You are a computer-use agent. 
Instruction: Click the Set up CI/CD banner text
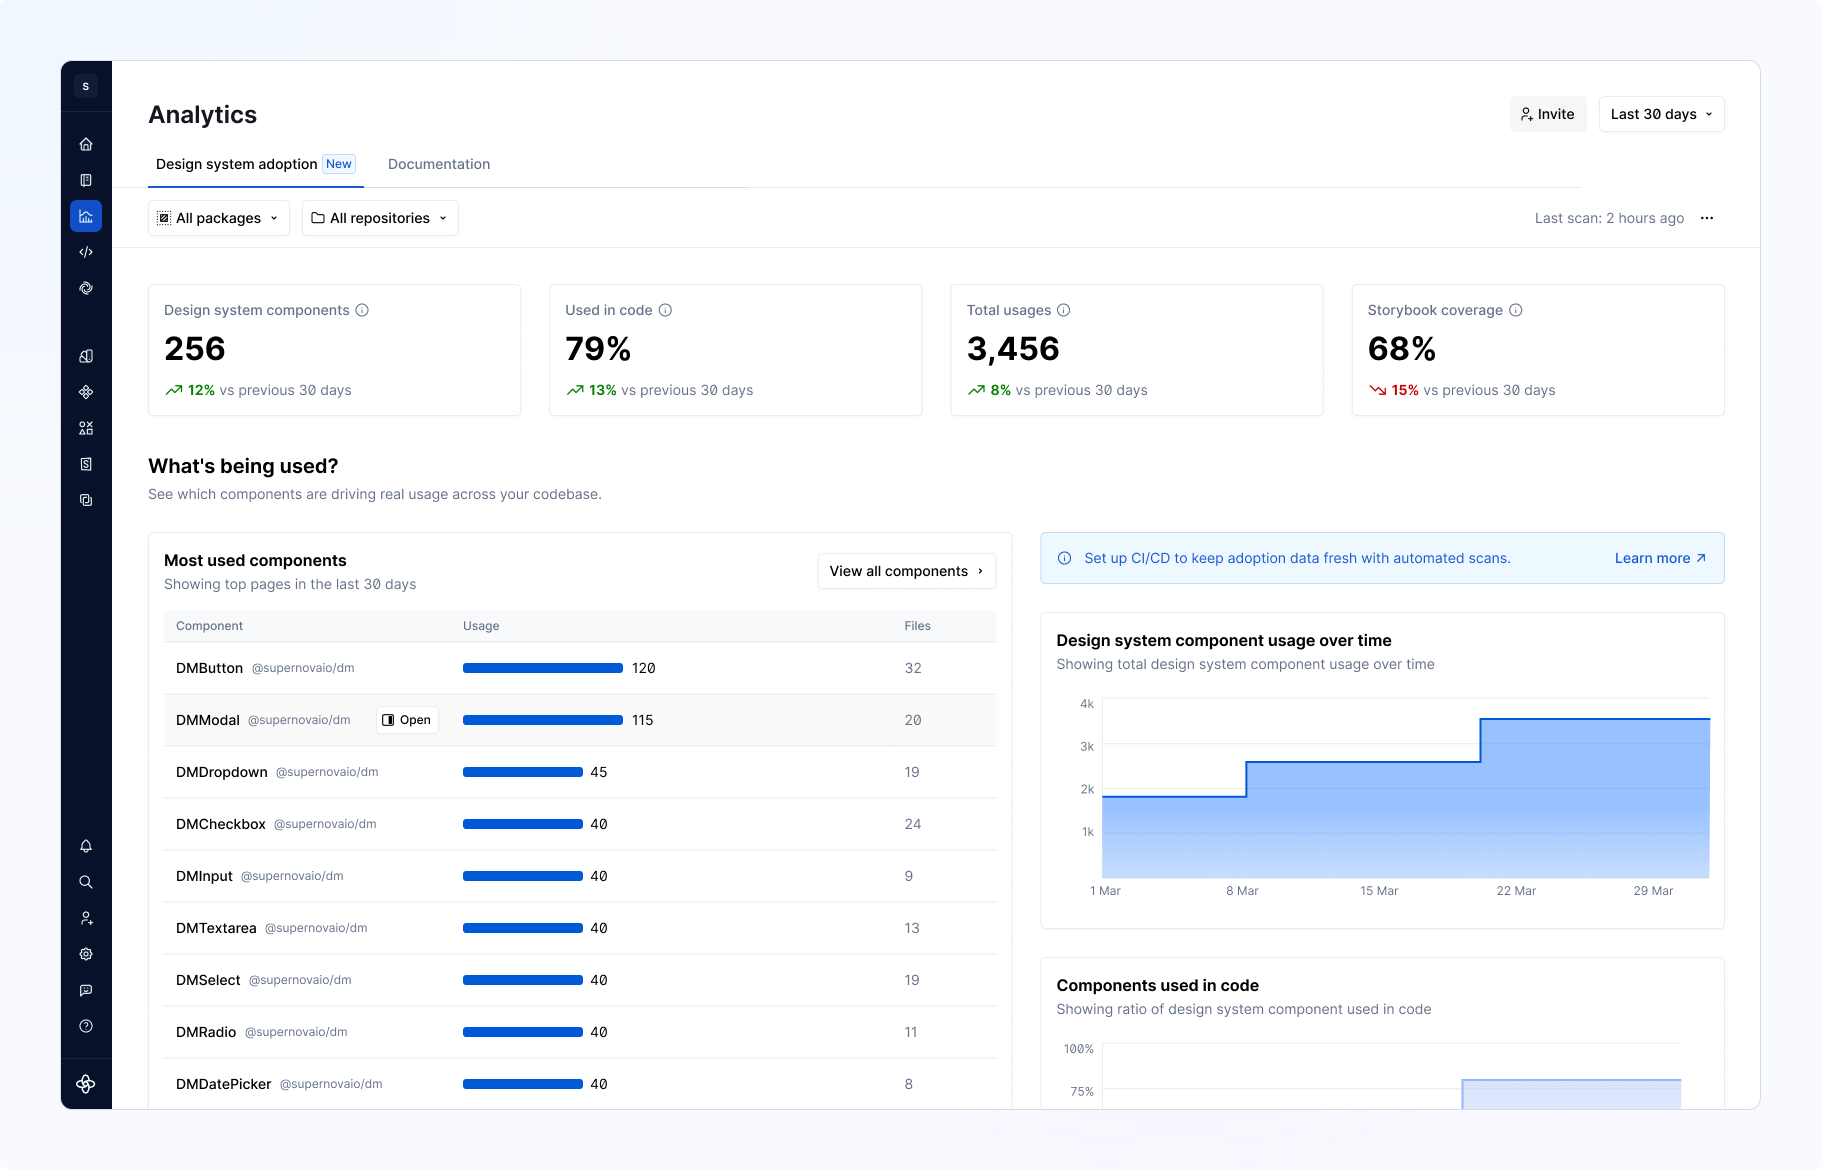tap(1297, 558)
